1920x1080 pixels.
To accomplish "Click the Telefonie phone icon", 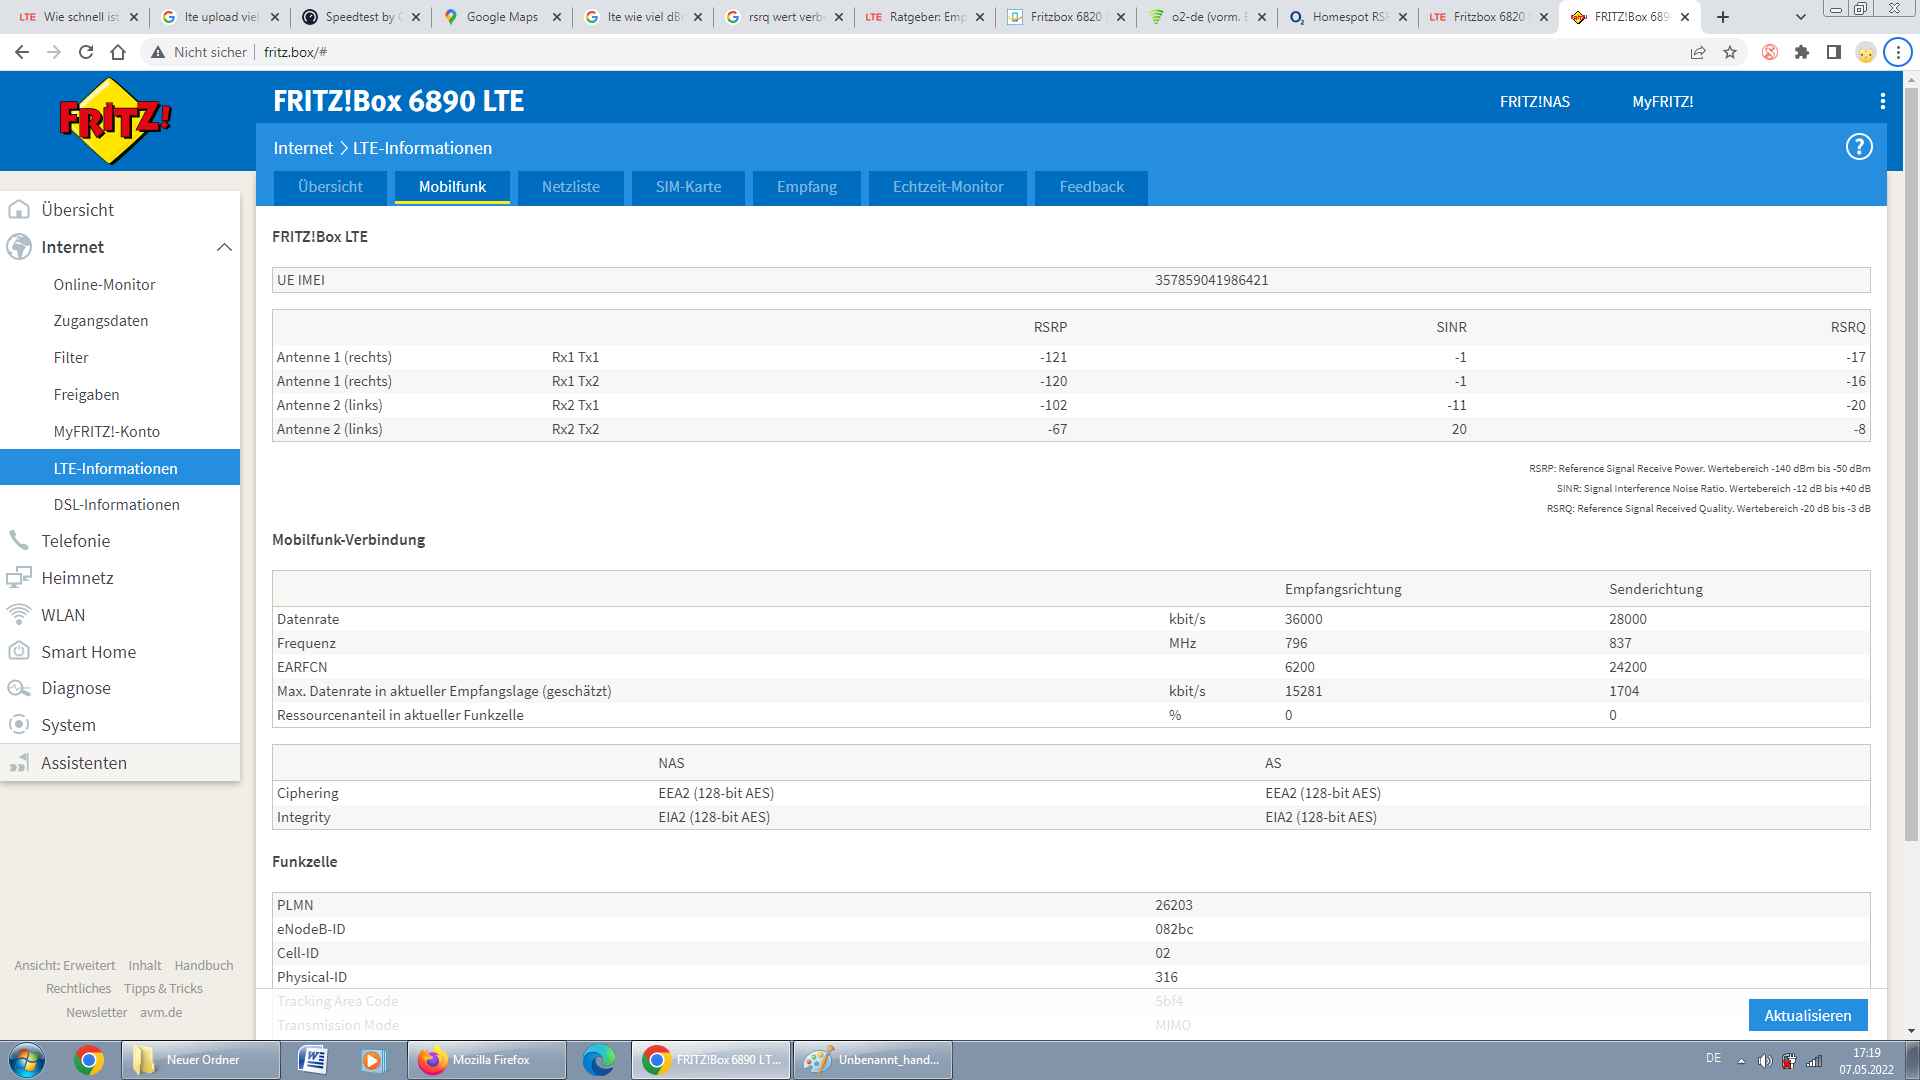I will point(19,540).
